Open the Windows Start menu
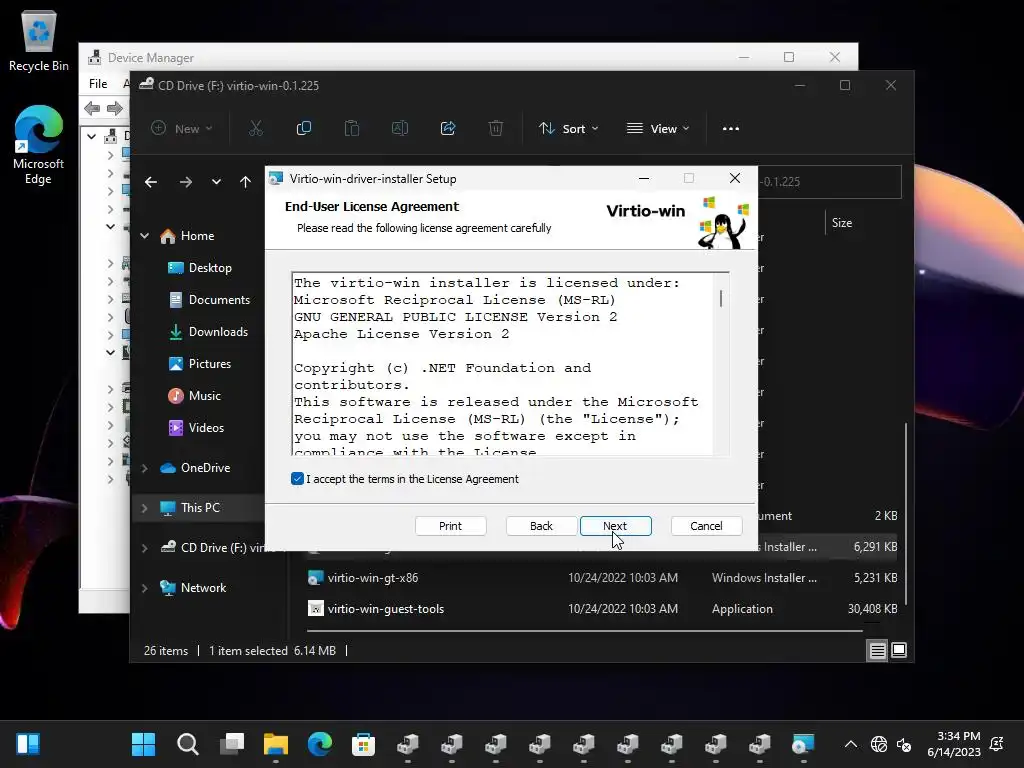The image size is (1024, 768). (x=144, y=744)
